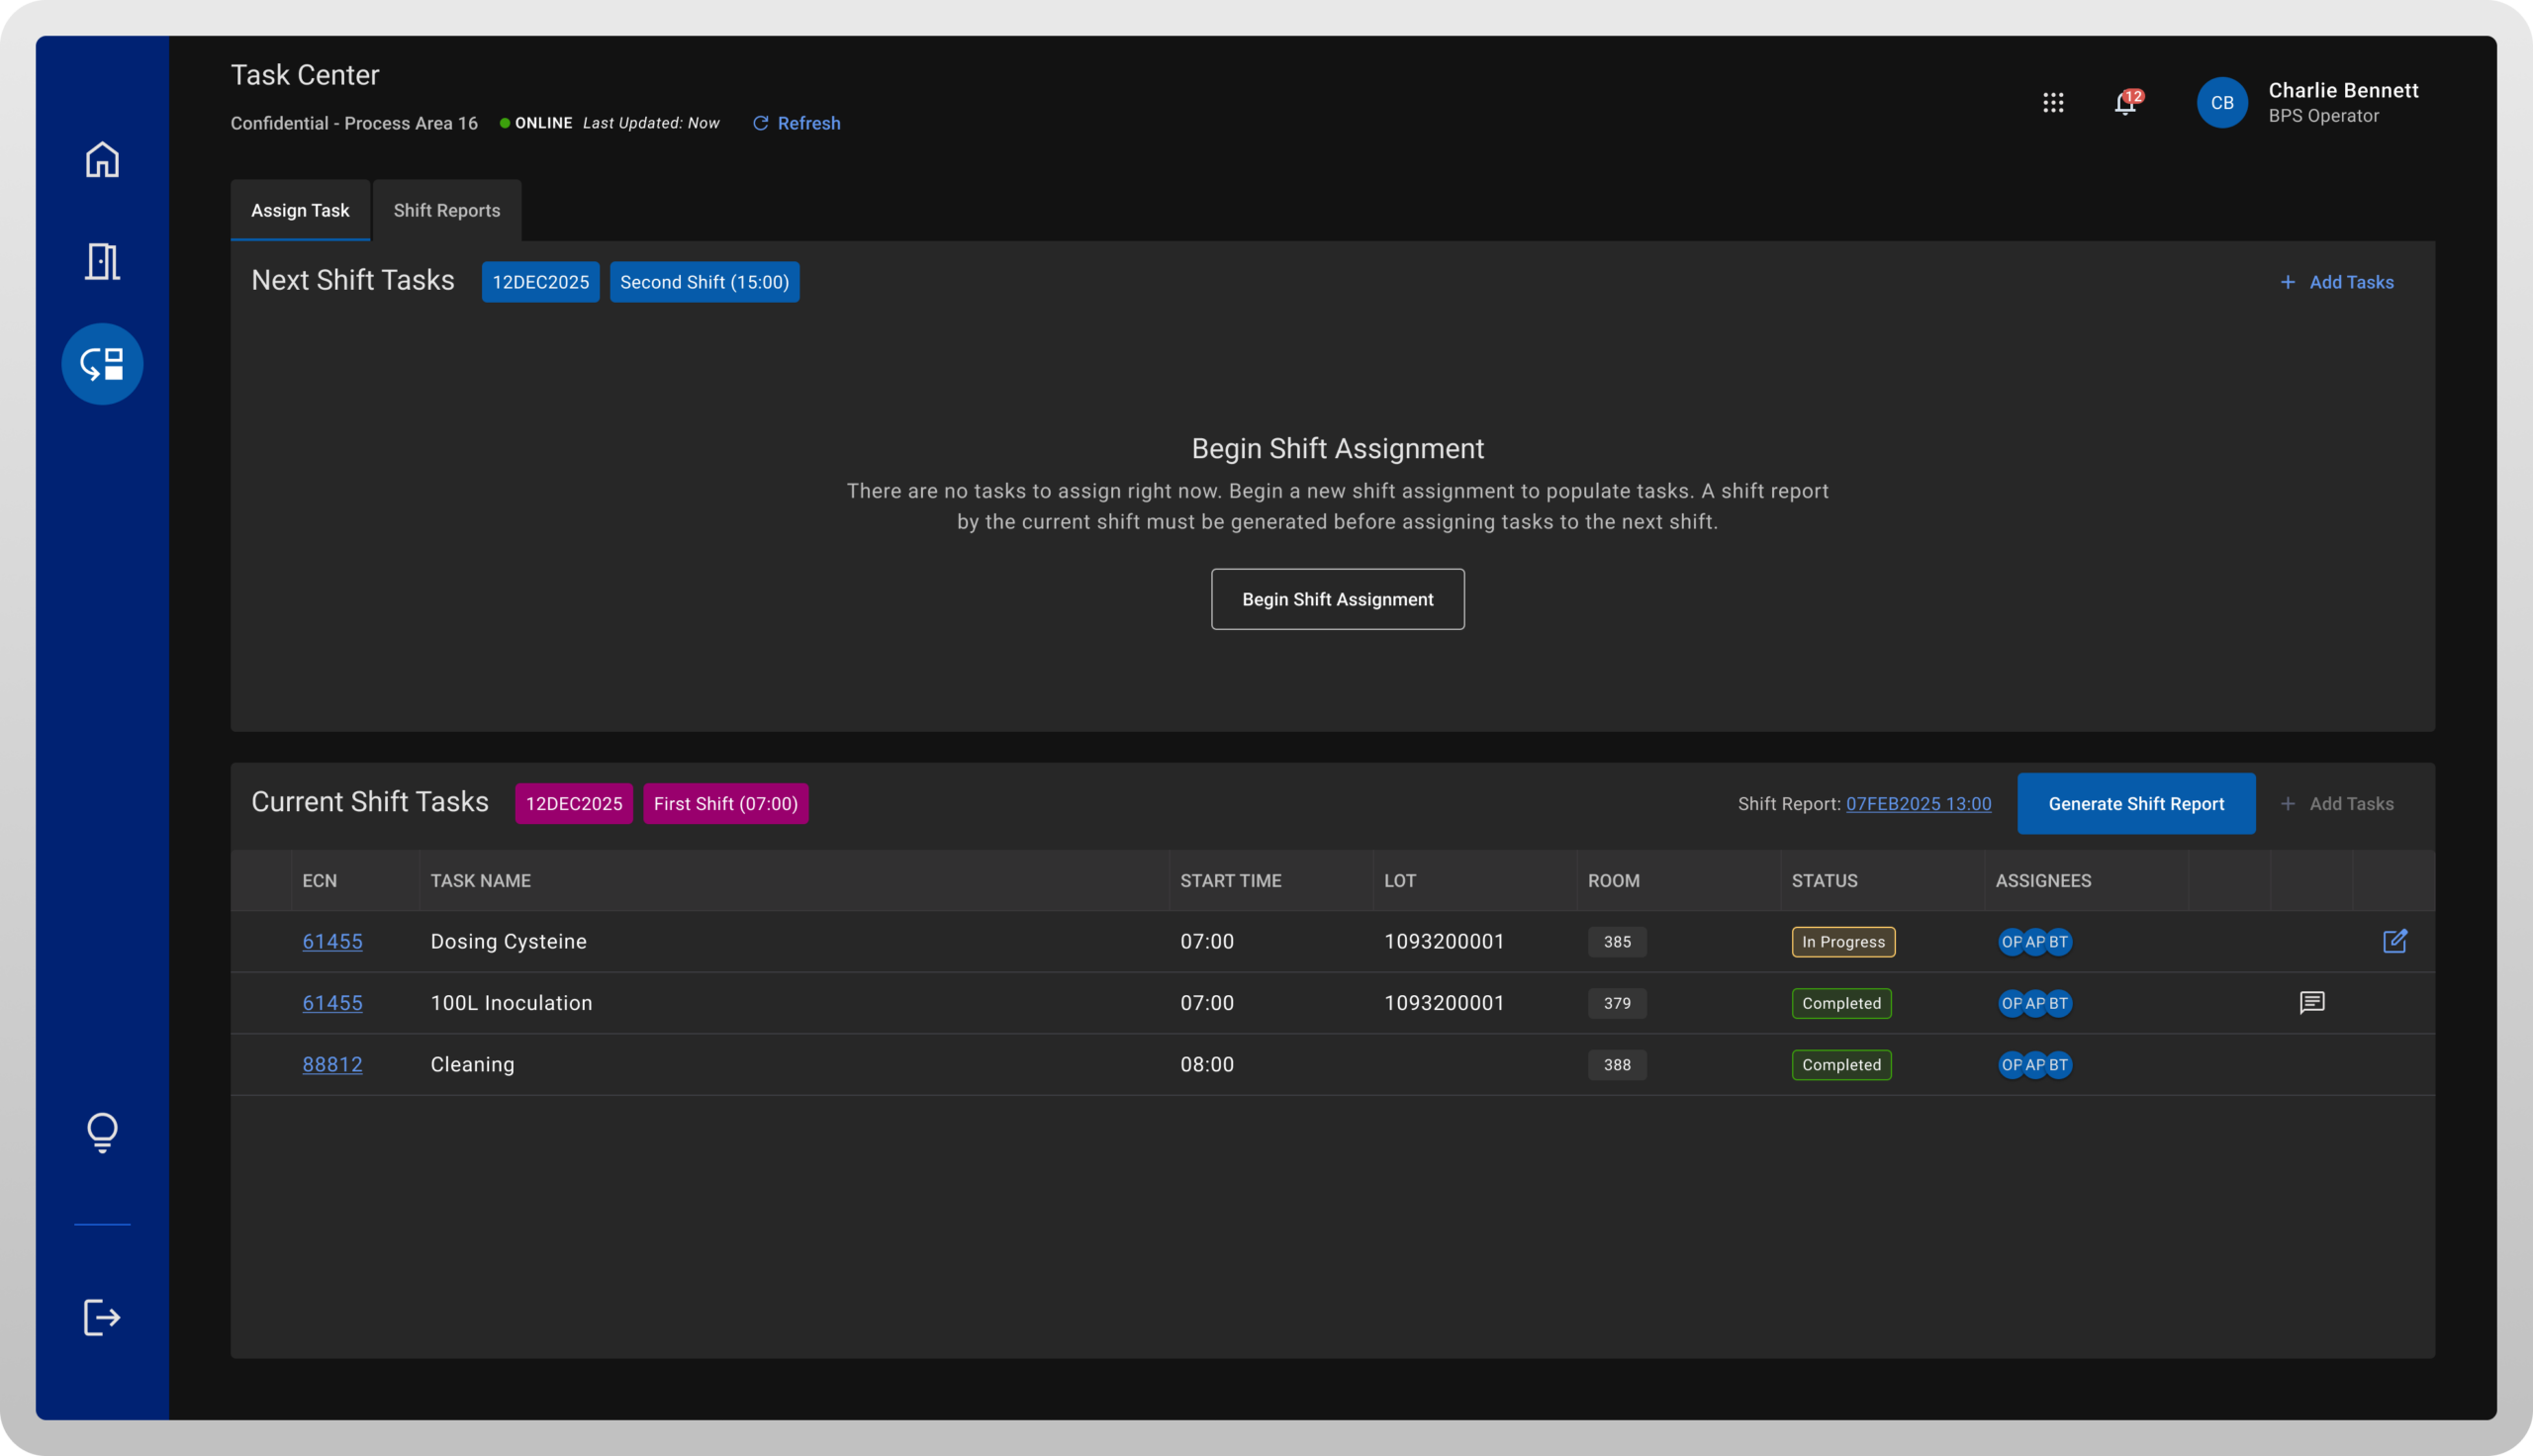Select the Assign Task tab
Viewport: 2533px width, 1456px height.
click(x=300, y=211)
